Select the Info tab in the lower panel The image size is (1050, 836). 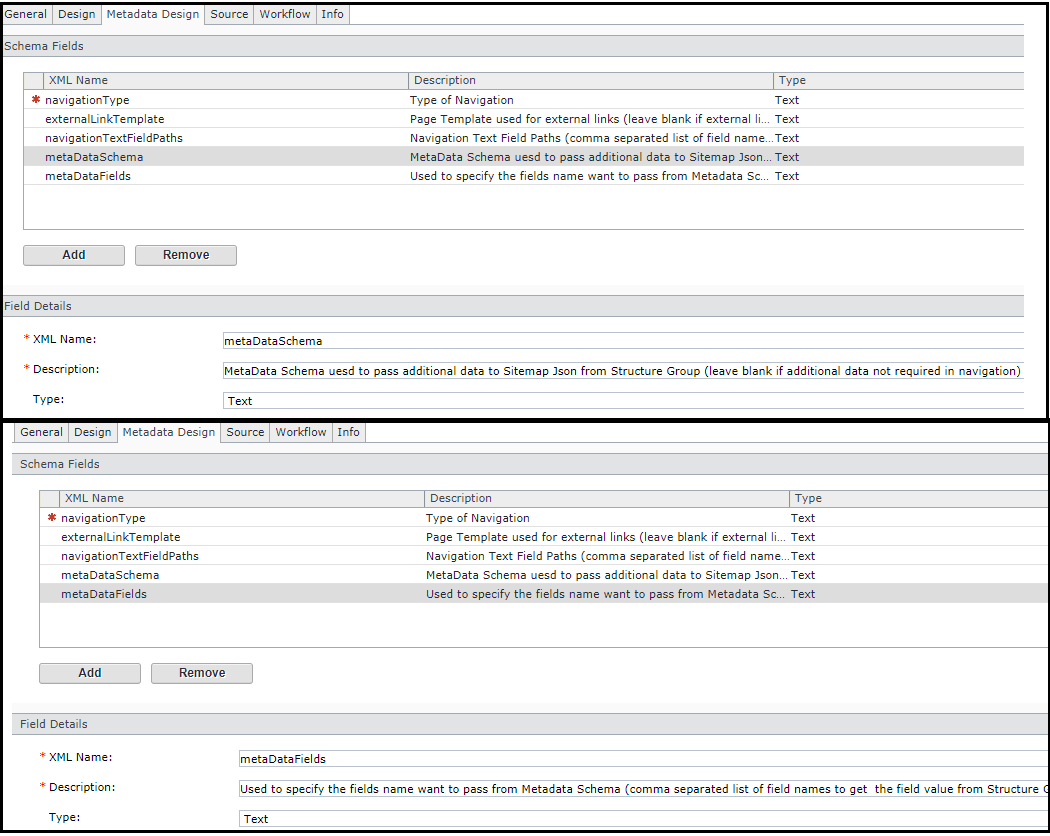tap(348, 432)
